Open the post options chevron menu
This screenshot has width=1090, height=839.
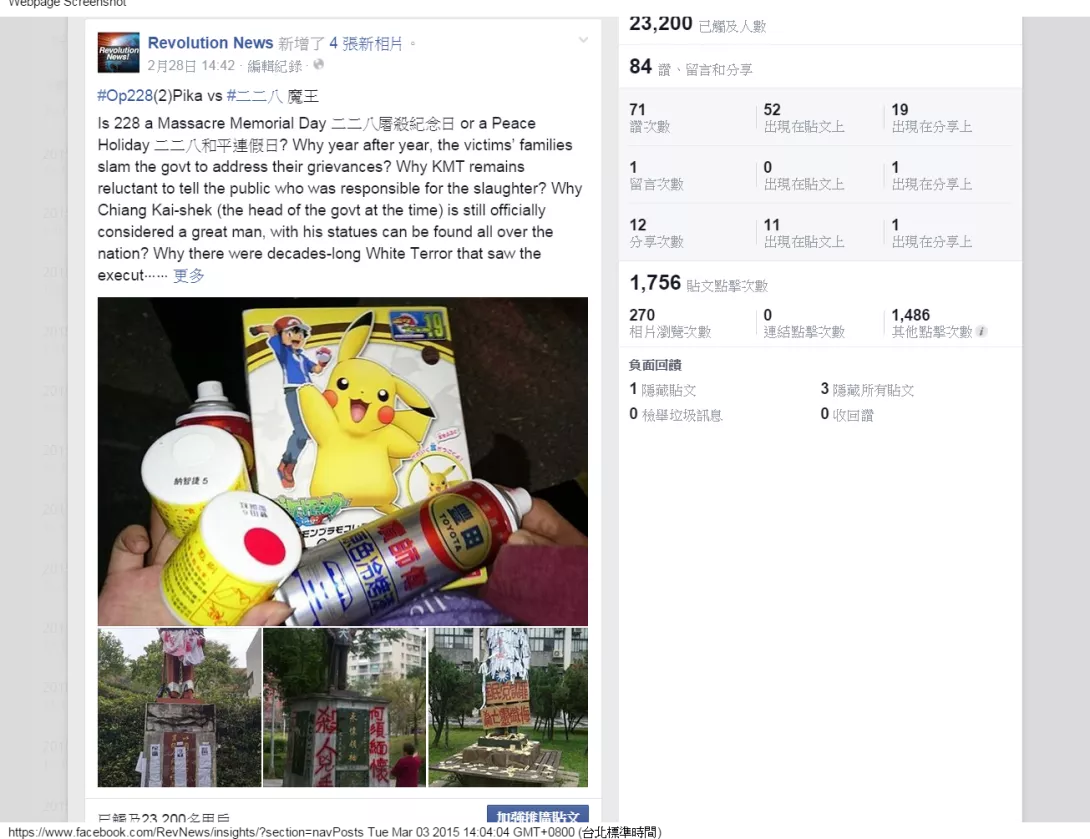(x=583, y=40)
